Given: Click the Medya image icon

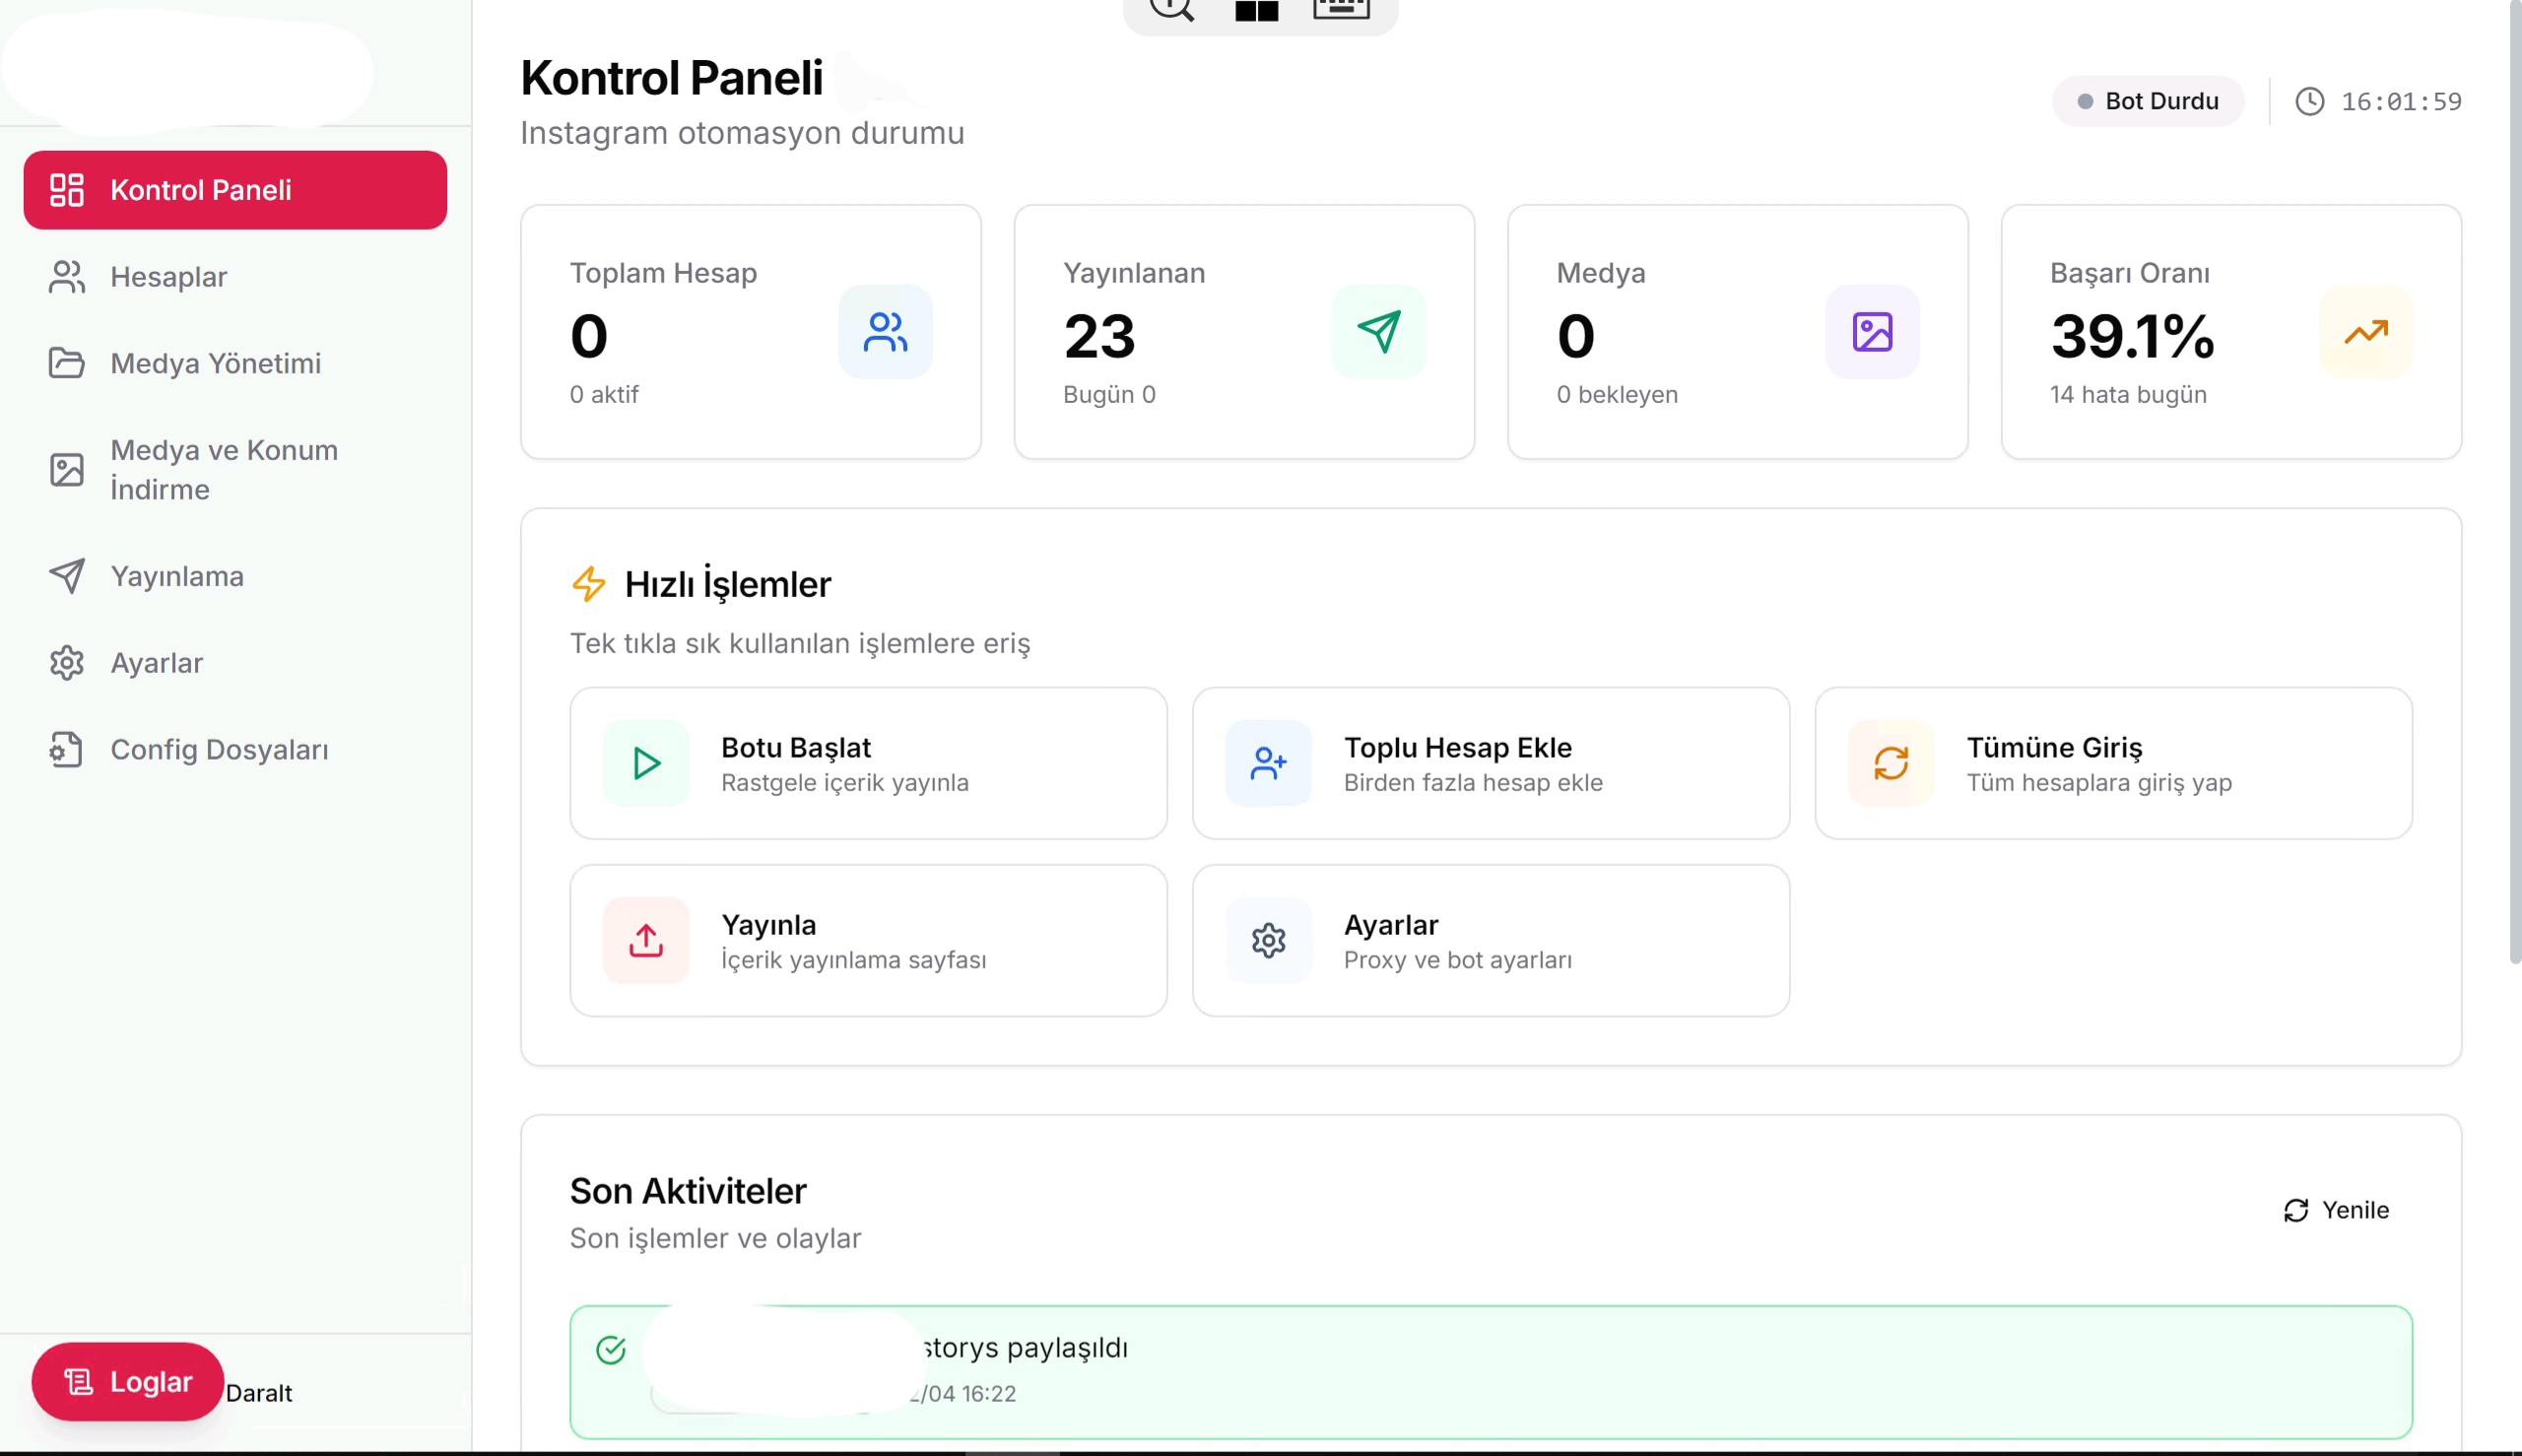Looking at the screenshot, I should (1872, 332).
